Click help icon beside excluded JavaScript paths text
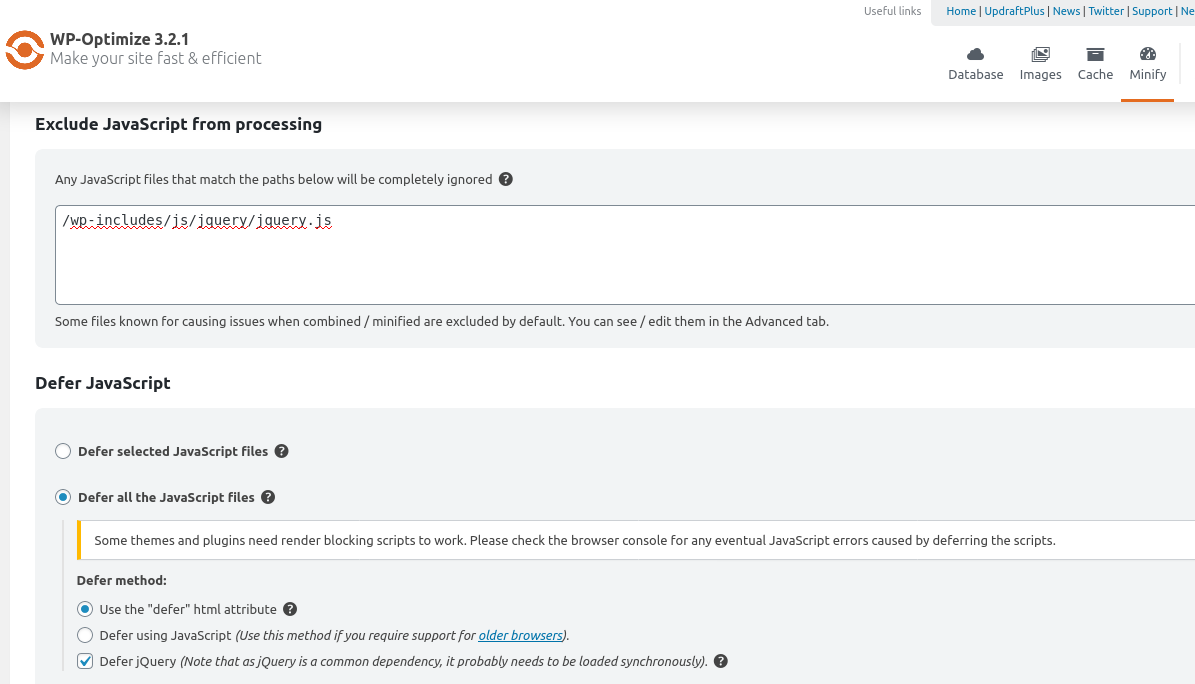 pos(506,180)
